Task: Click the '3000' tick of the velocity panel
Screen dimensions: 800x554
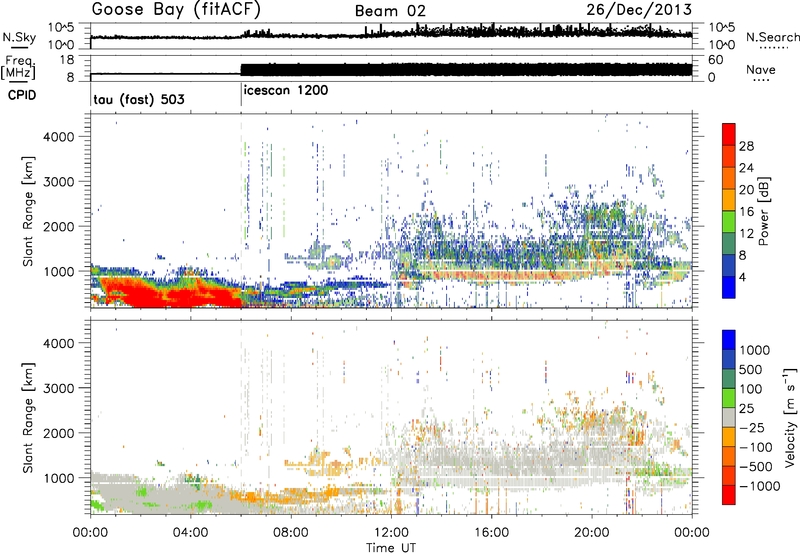Action: tap(58, 388)
